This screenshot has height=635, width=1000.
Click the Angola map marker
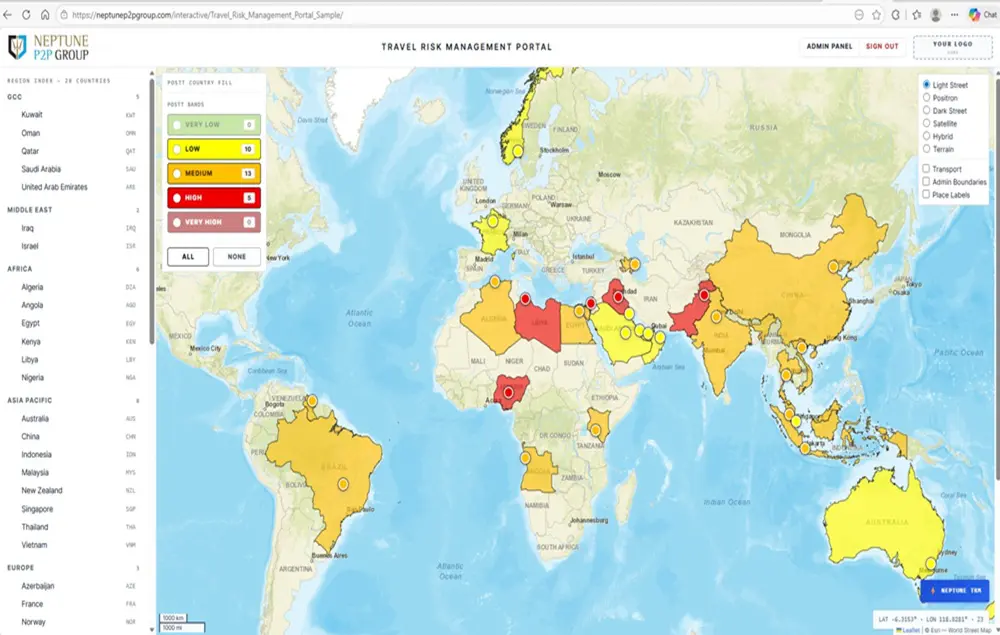pyautogui.click(x=525, y=458)
